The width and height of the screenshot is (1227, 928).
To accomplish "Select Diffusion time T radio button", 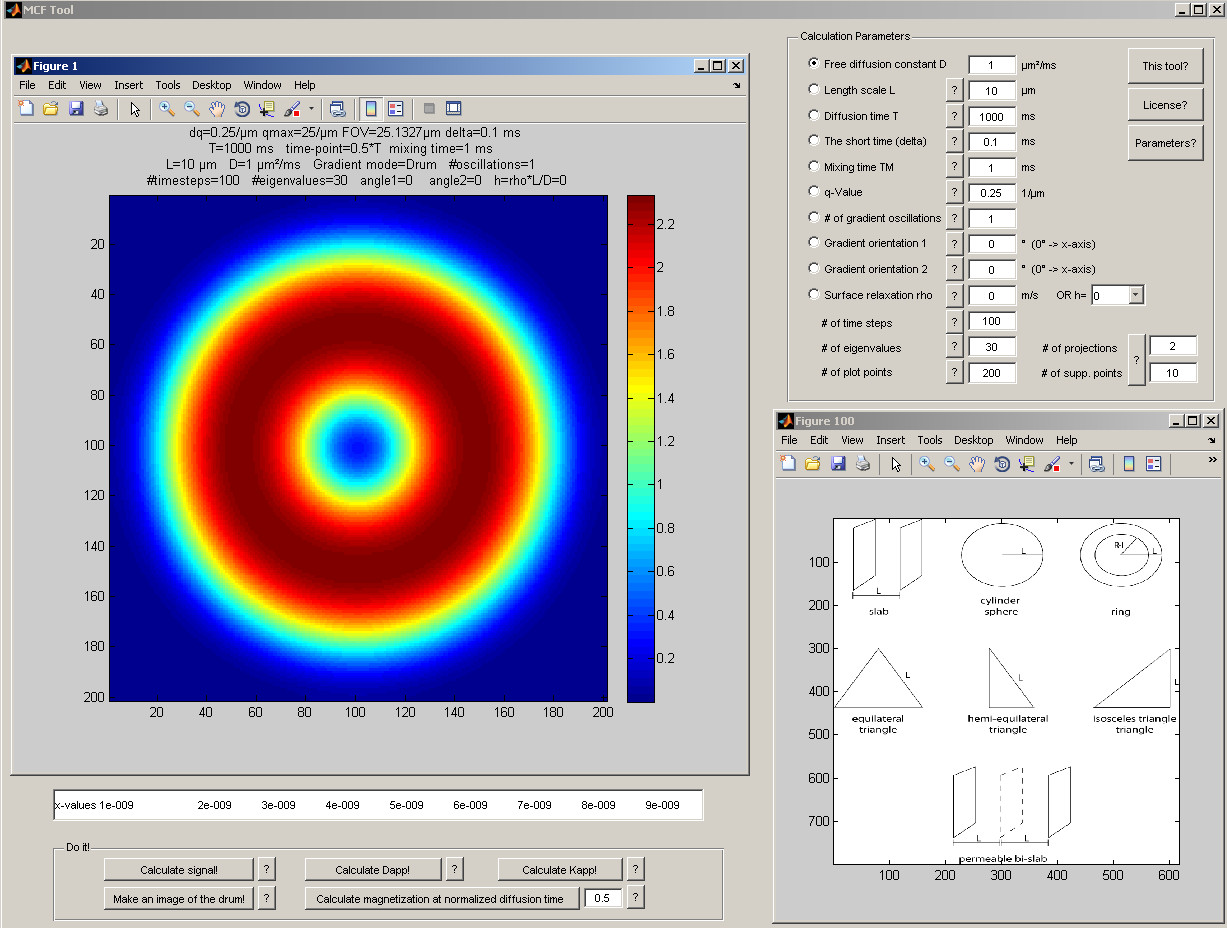I will click(x=814, y=115).
